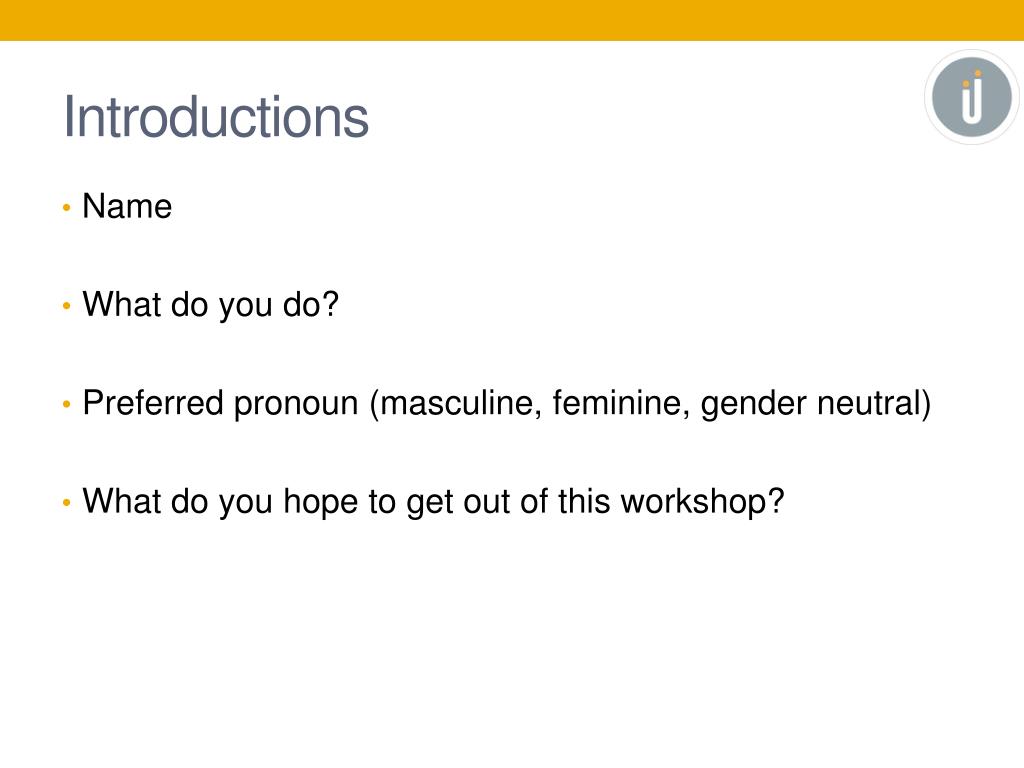Click the yellow header bar
The image size is (1024, 768).
(512, 20)
